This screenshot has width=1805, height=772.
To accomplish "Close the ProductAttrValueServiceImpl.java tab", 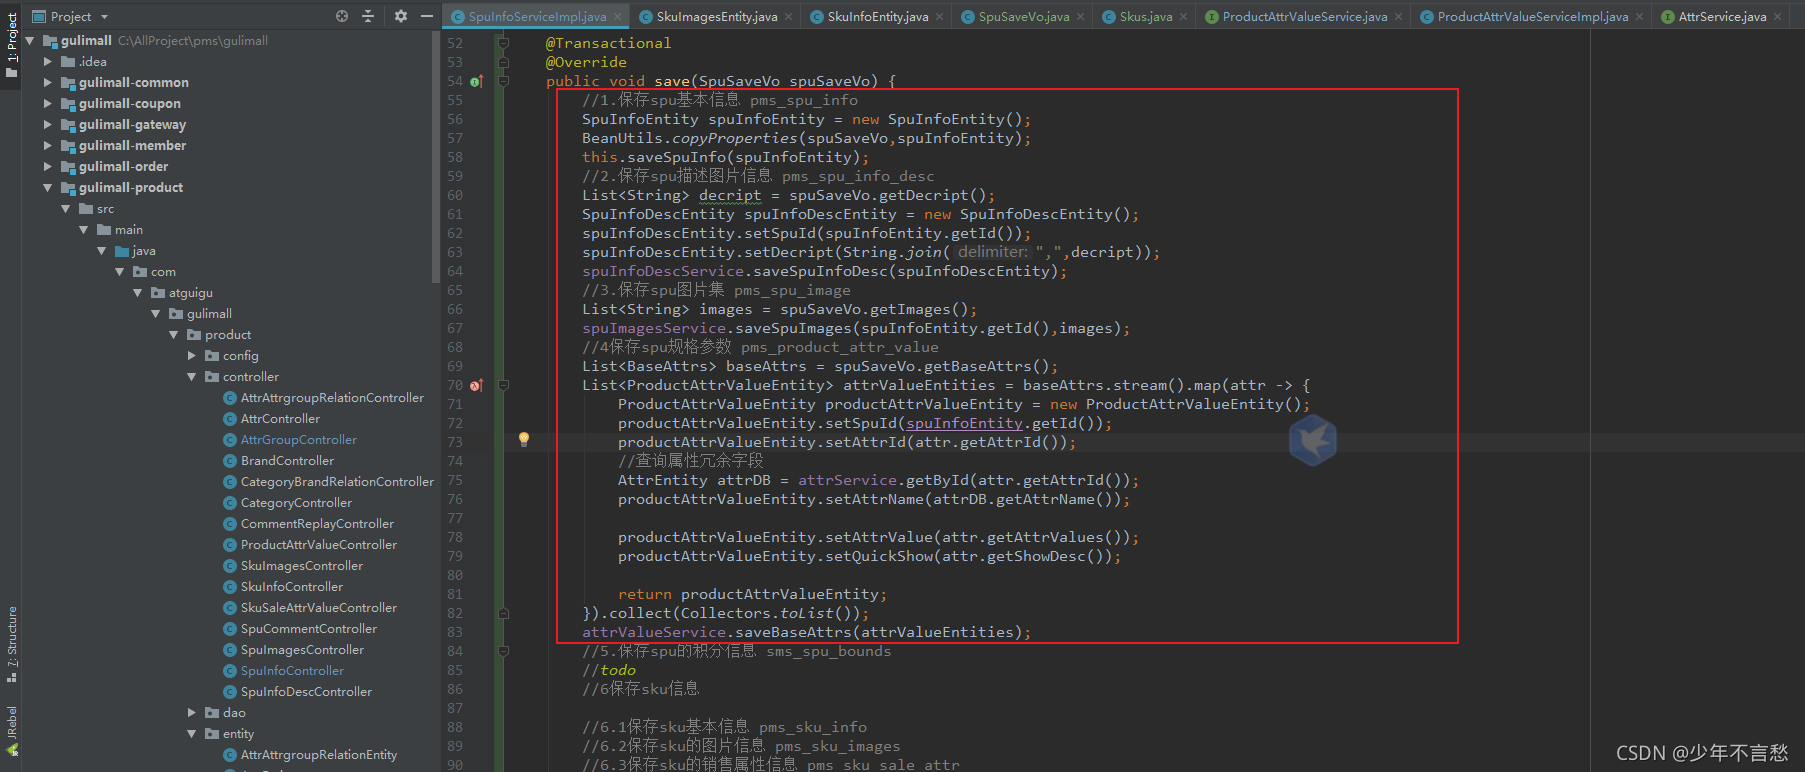I will (1639, 16).
